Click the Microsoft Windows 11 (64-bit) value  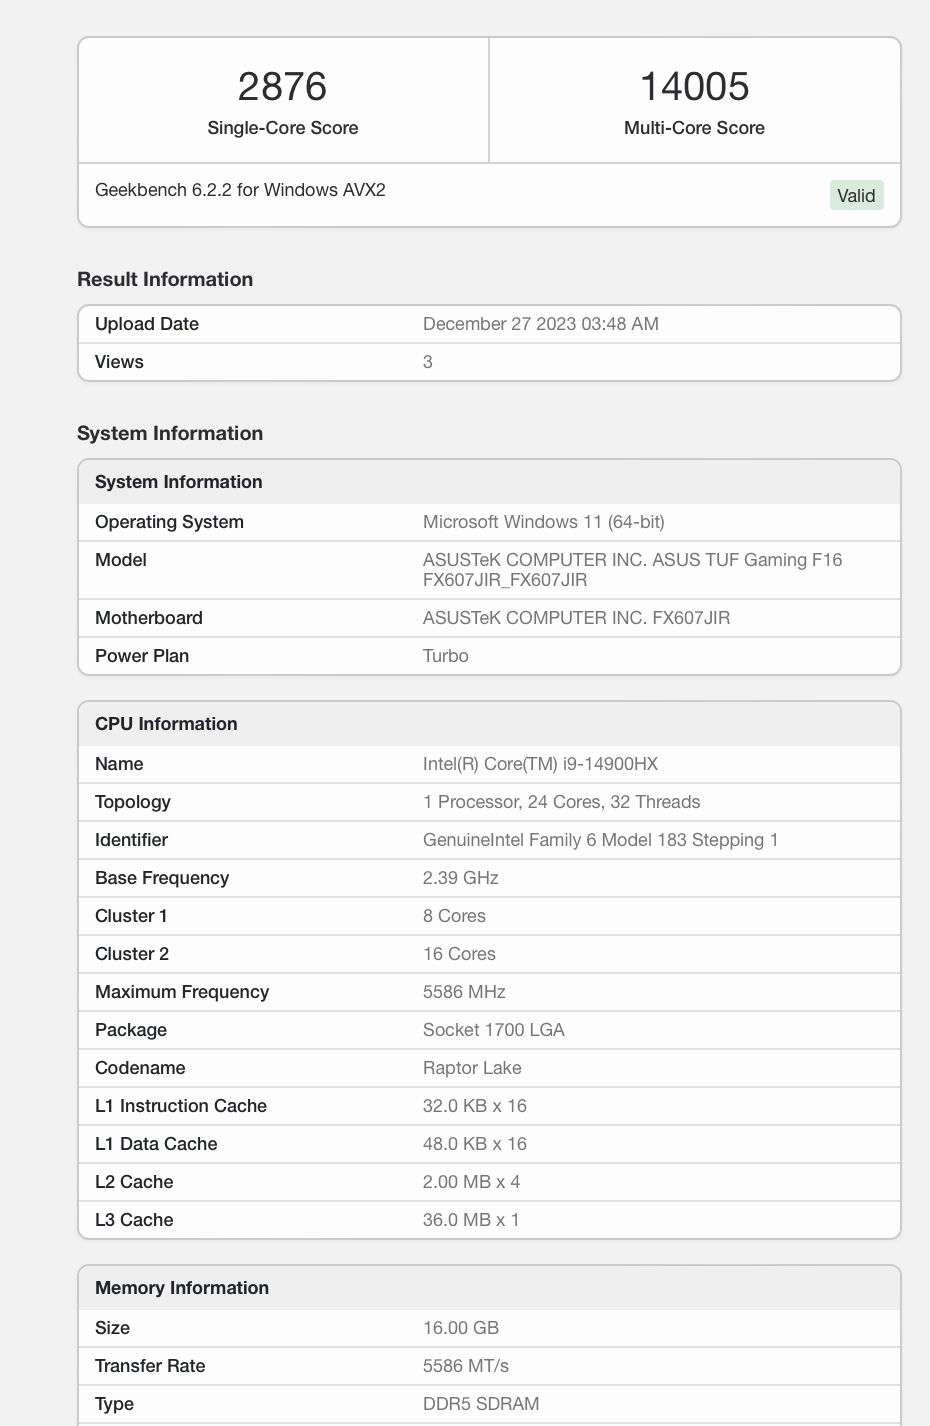(543, 522)
